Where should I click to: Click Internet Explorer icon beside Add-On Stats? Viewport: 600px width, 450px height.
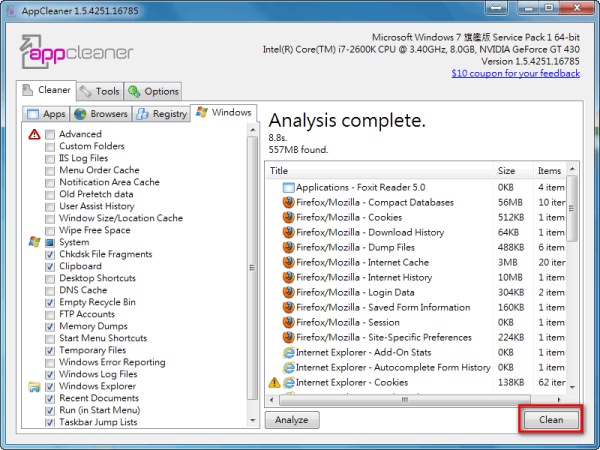click(x=290, y=352)
